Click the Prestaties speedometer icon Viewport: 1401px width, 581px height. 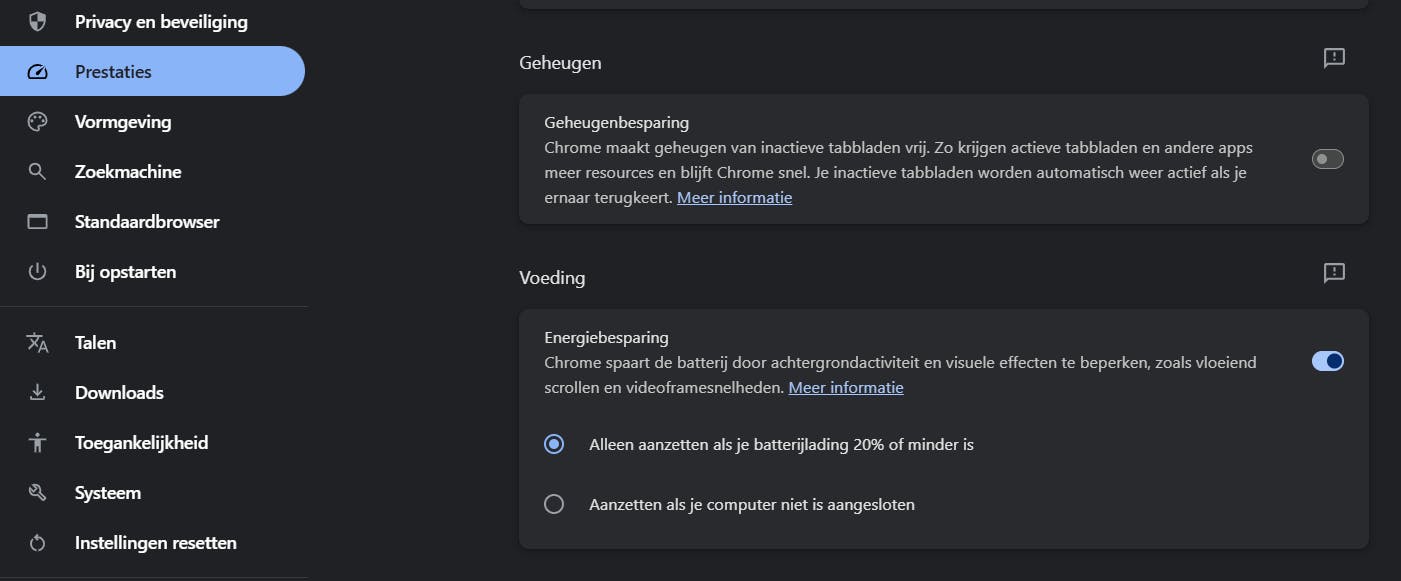37,72
